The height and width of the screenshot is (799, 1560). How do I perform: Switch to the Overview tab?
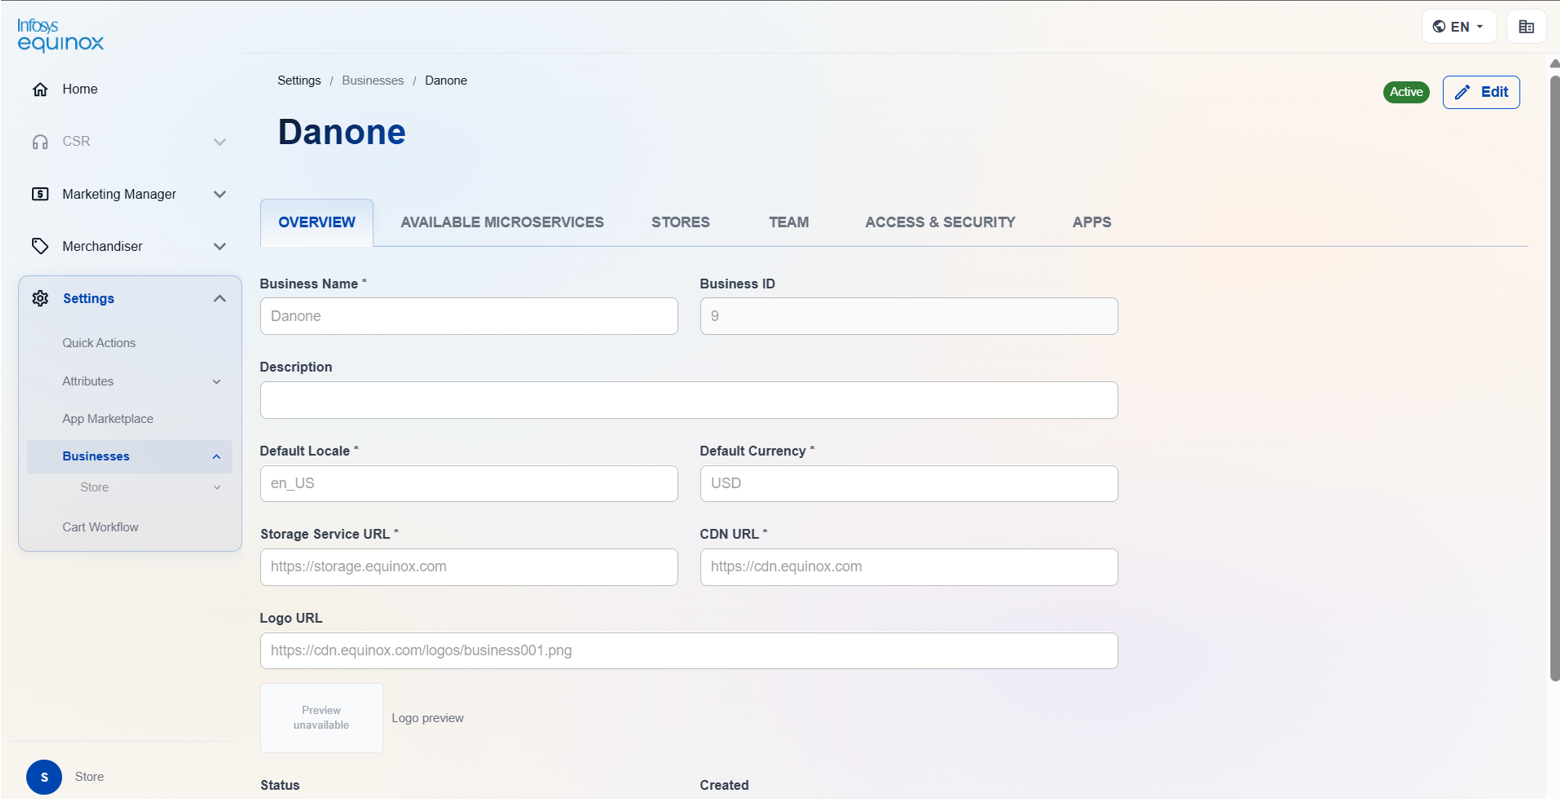[x=317, y=222]
